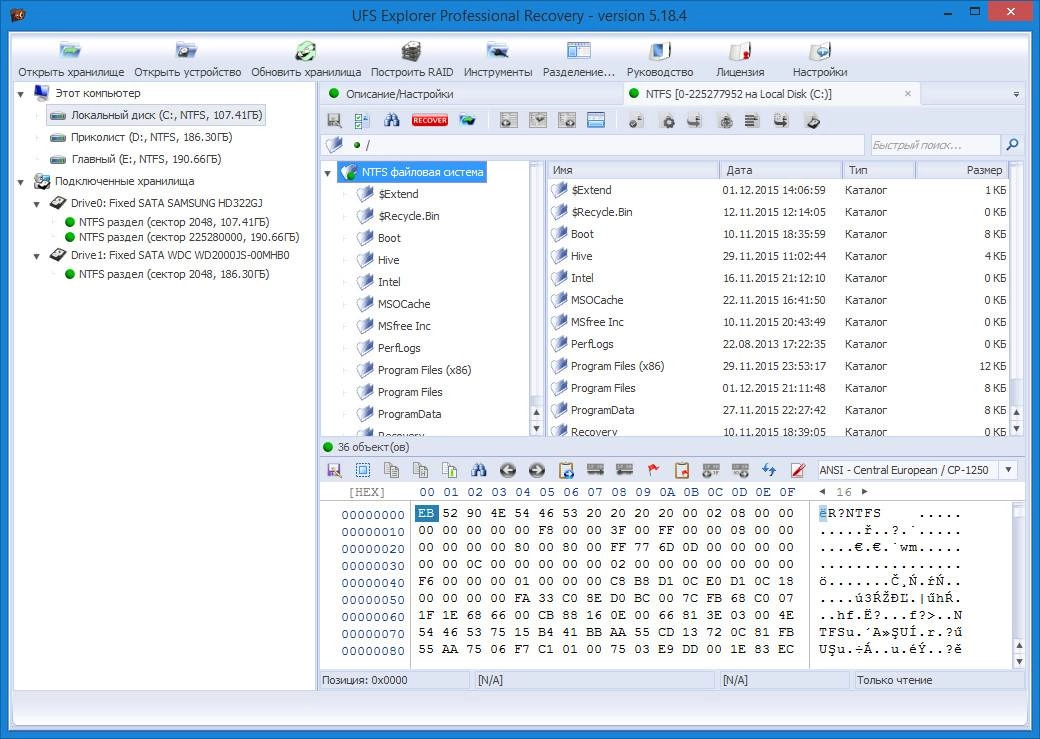Viewport: 1040px width, 739px height.
Task: Increase hex bytes per row with right arrow
Action: click(x=864, y=492)
